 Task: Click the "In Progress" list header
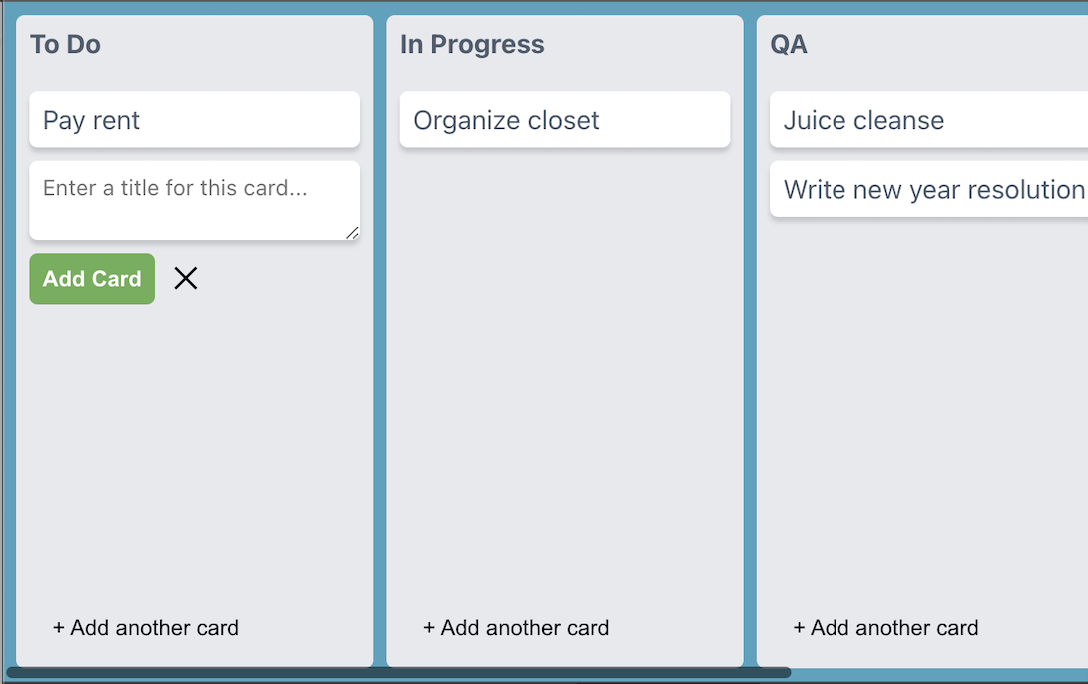[x=472, y=44]
